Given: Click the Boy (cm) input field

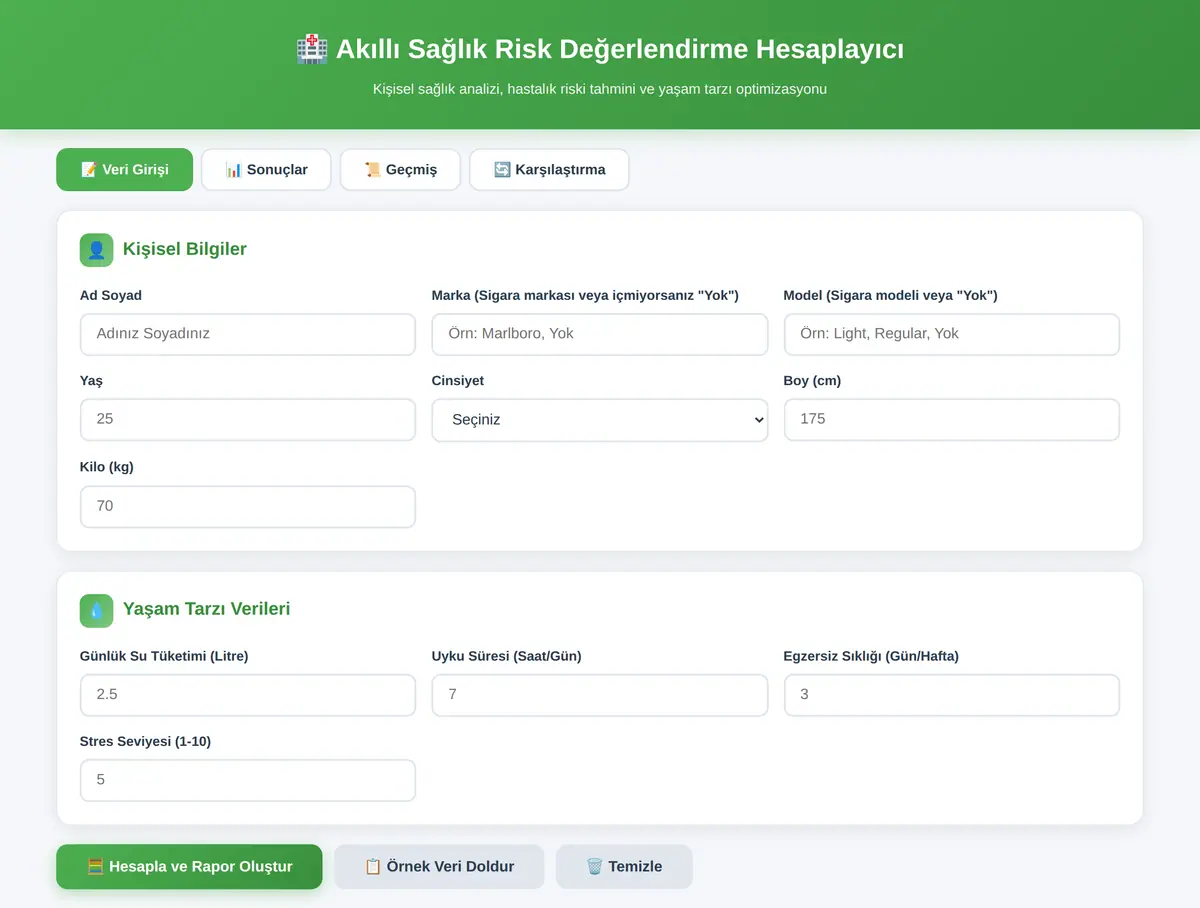Looking at the screenshot, I should (952, 420).
